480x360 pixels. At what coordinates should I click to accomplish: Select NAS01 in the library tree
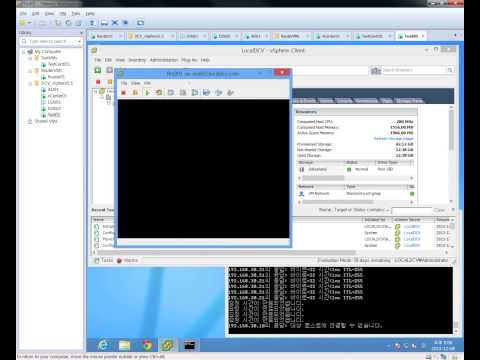(x=53, y=115)
